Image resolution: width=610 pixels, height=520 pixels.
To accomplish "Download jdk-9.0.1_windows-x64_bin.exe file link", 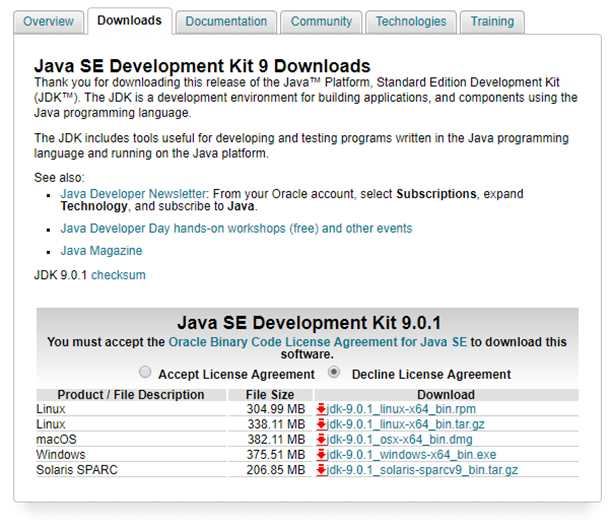I will 411,455.
